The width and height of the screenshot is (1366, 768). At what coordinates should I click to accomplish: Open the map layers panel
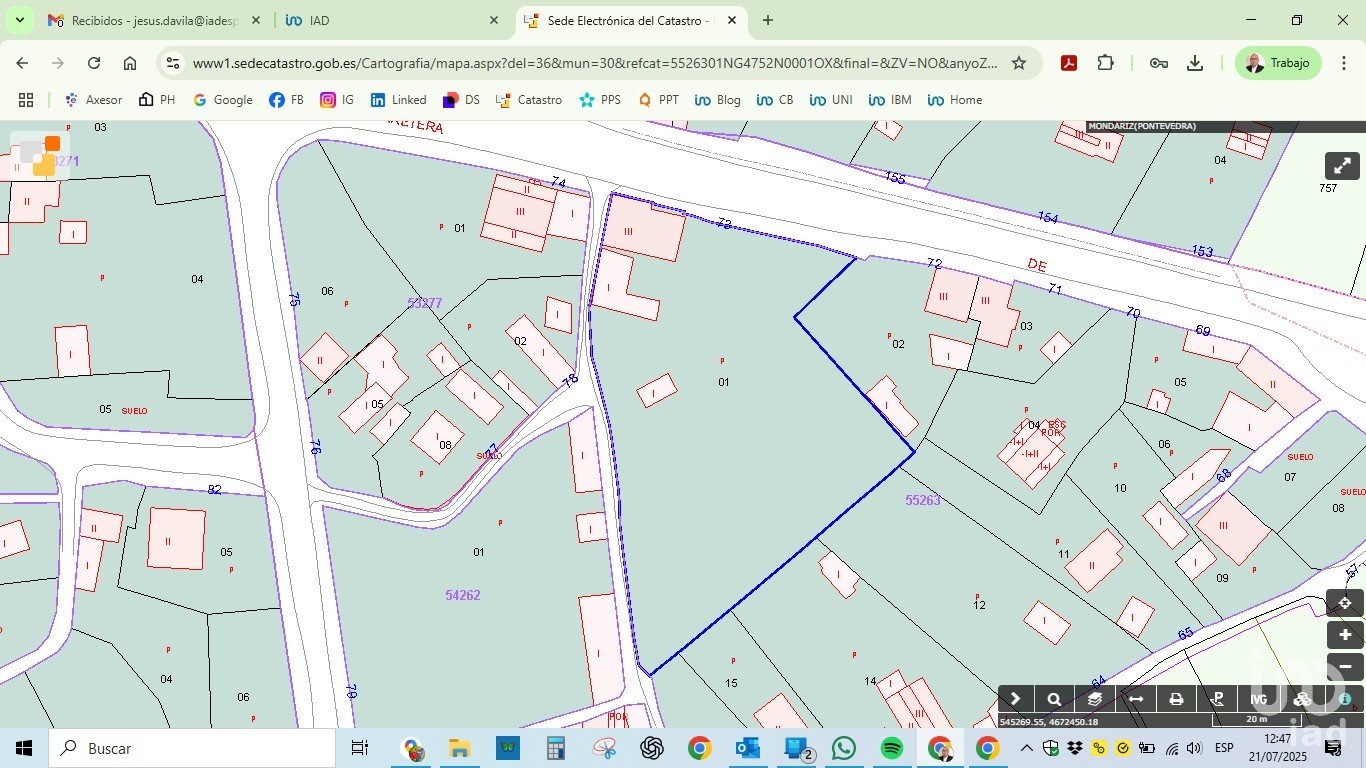pos(1095,699)
